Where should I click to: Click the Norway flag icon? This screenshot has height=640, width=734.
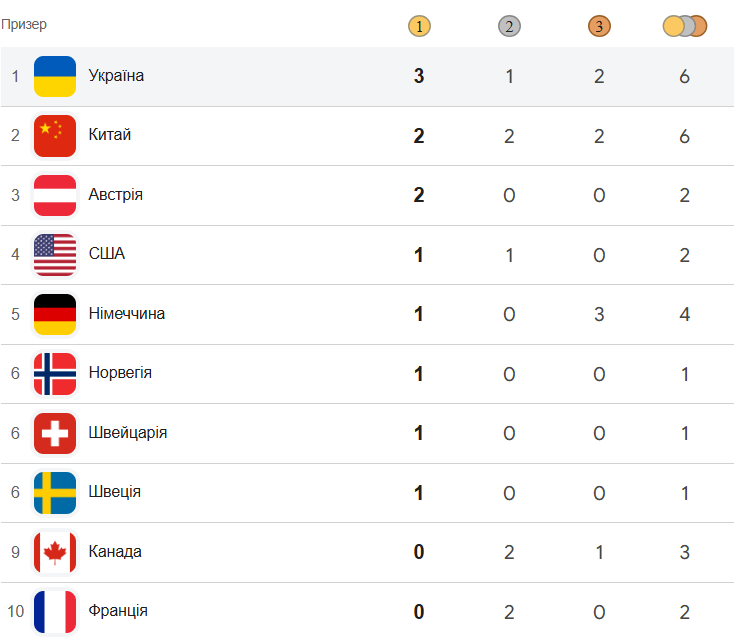click(55, 374)
